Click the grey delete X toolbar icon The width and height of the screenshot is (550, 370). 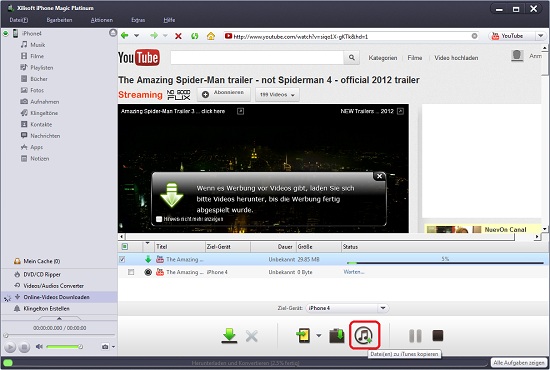point(251,336)
